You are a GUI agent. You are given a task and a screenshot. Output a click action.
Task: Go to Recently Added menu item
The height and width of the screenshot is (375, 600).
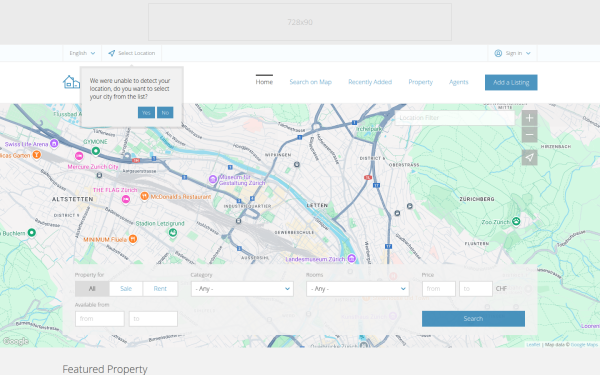pos(370,82)
